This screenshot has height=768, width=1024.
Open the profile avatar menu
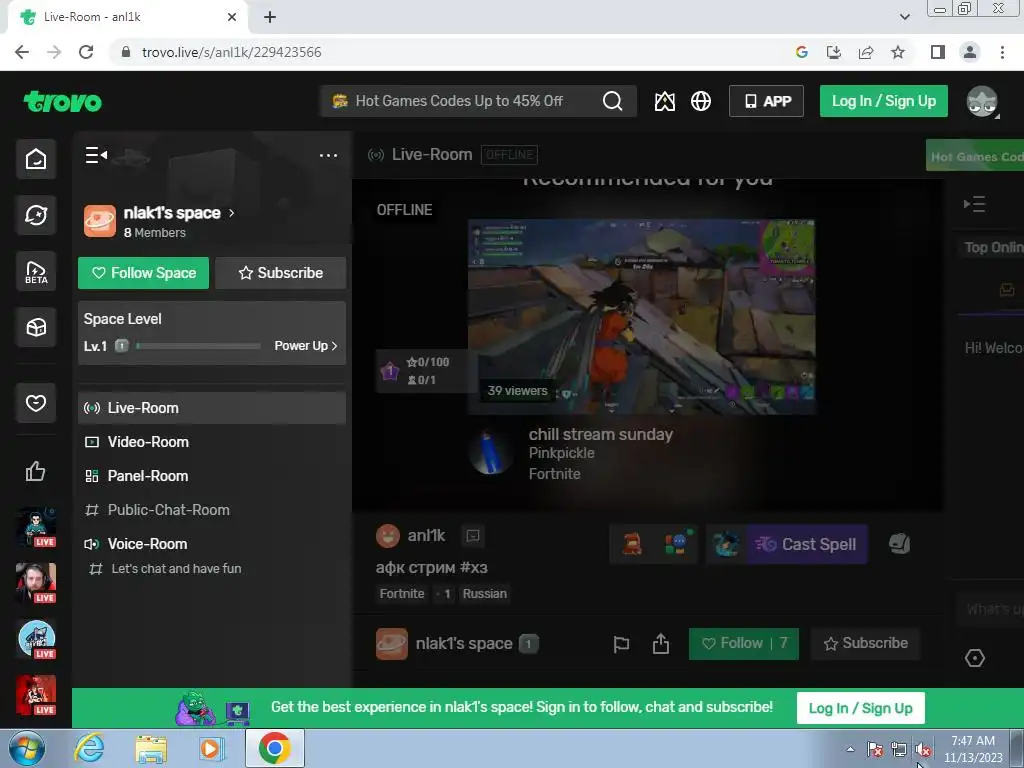(x=982, y=101)
